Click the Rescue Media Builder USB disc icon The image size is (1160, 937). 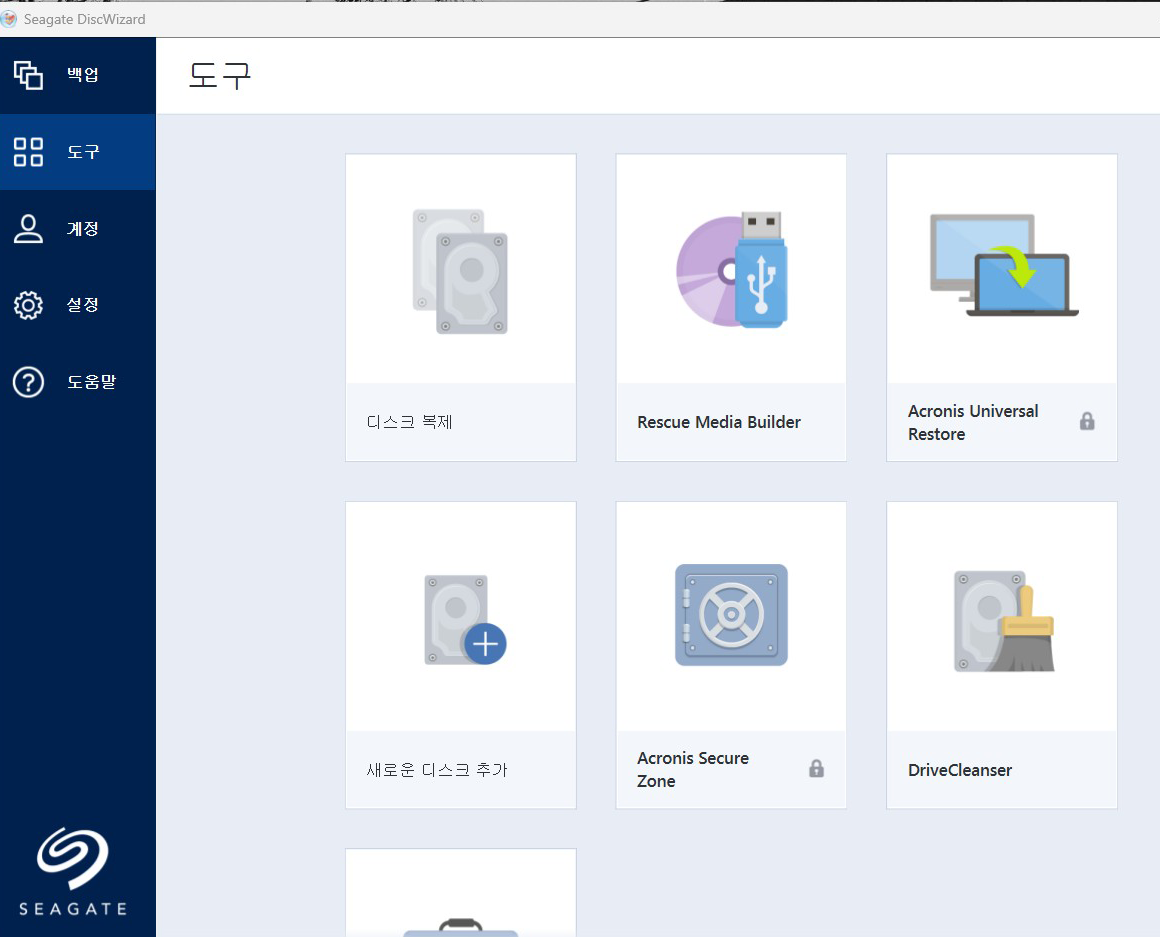pyautogui.click(x=732, y=270)
